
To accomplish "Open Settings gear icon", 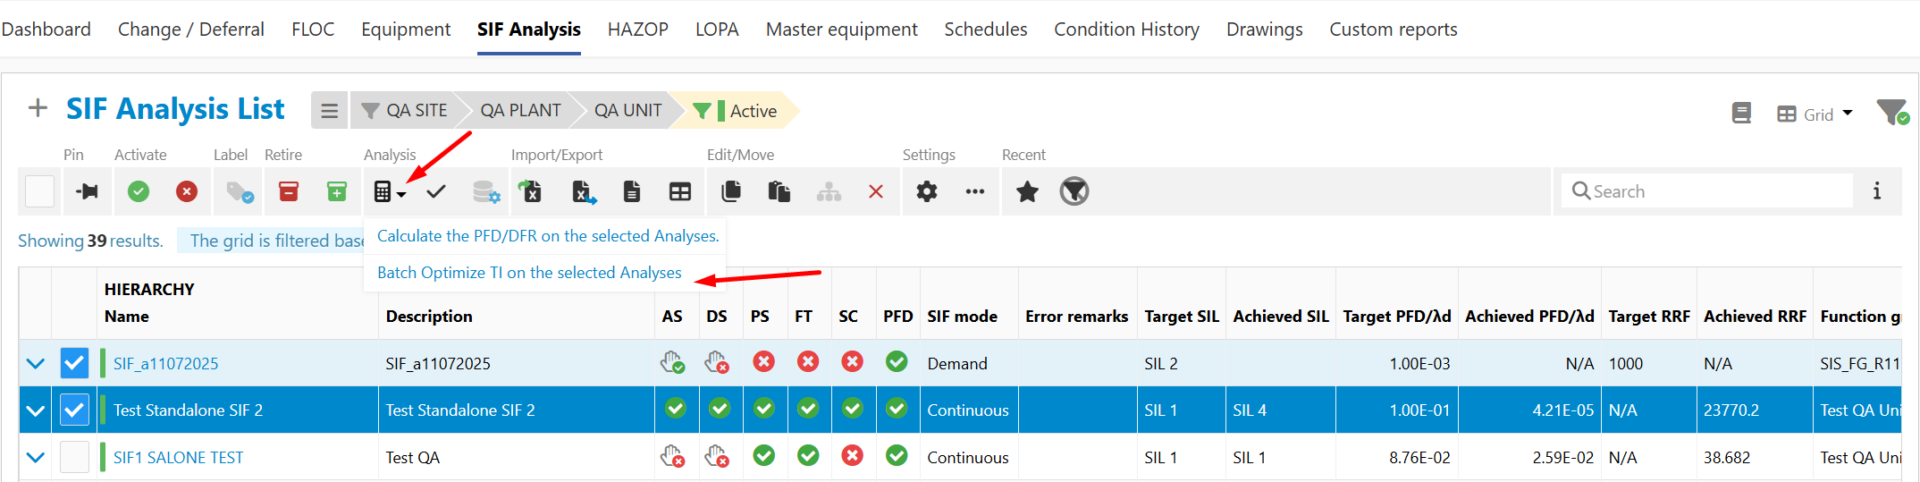I will [x=927, y=191].
